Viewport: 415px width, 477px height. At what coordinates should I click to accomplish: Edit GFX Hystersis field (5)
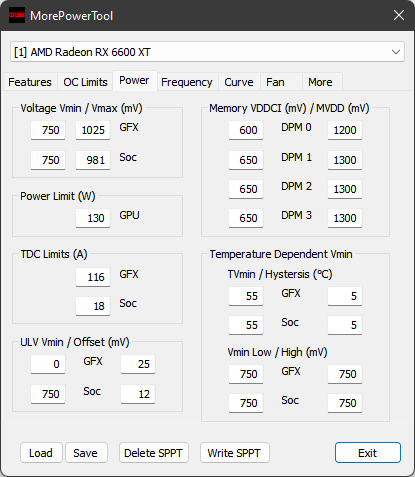pos(345,296)
